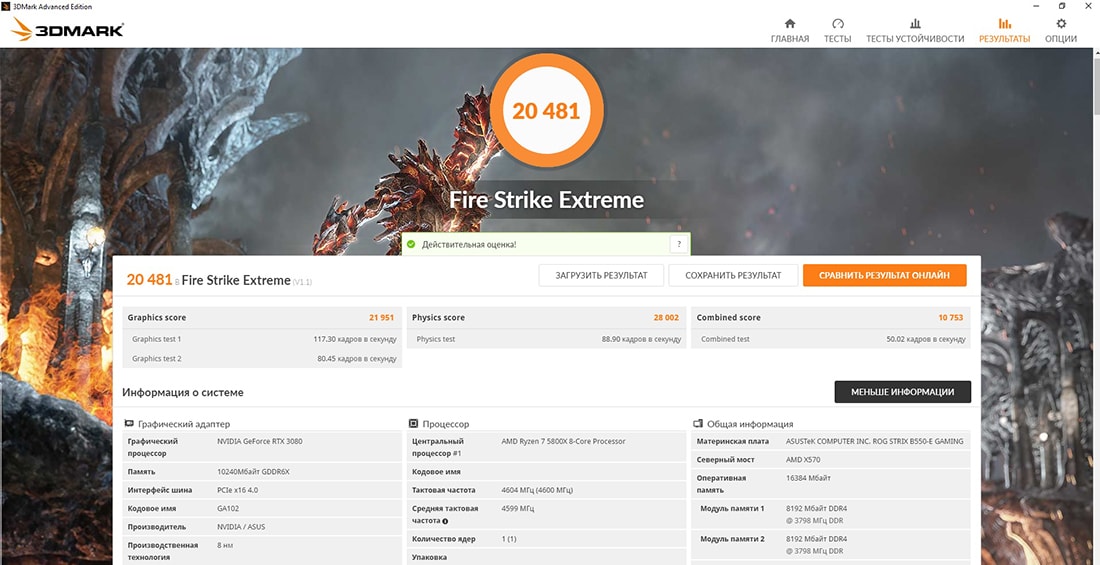Click the NVIDIA / ASUS manufacturer value

coord(241,526)
